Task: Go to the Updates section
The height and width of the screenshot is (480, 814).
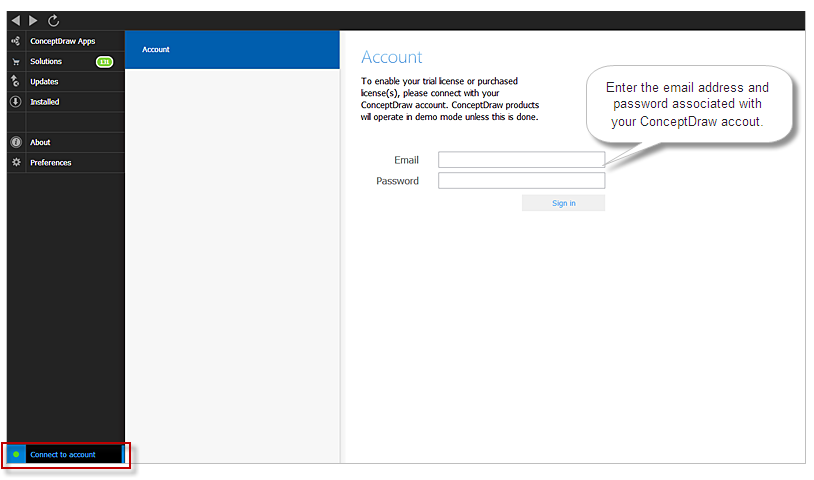Action: [x=66, y=81]
